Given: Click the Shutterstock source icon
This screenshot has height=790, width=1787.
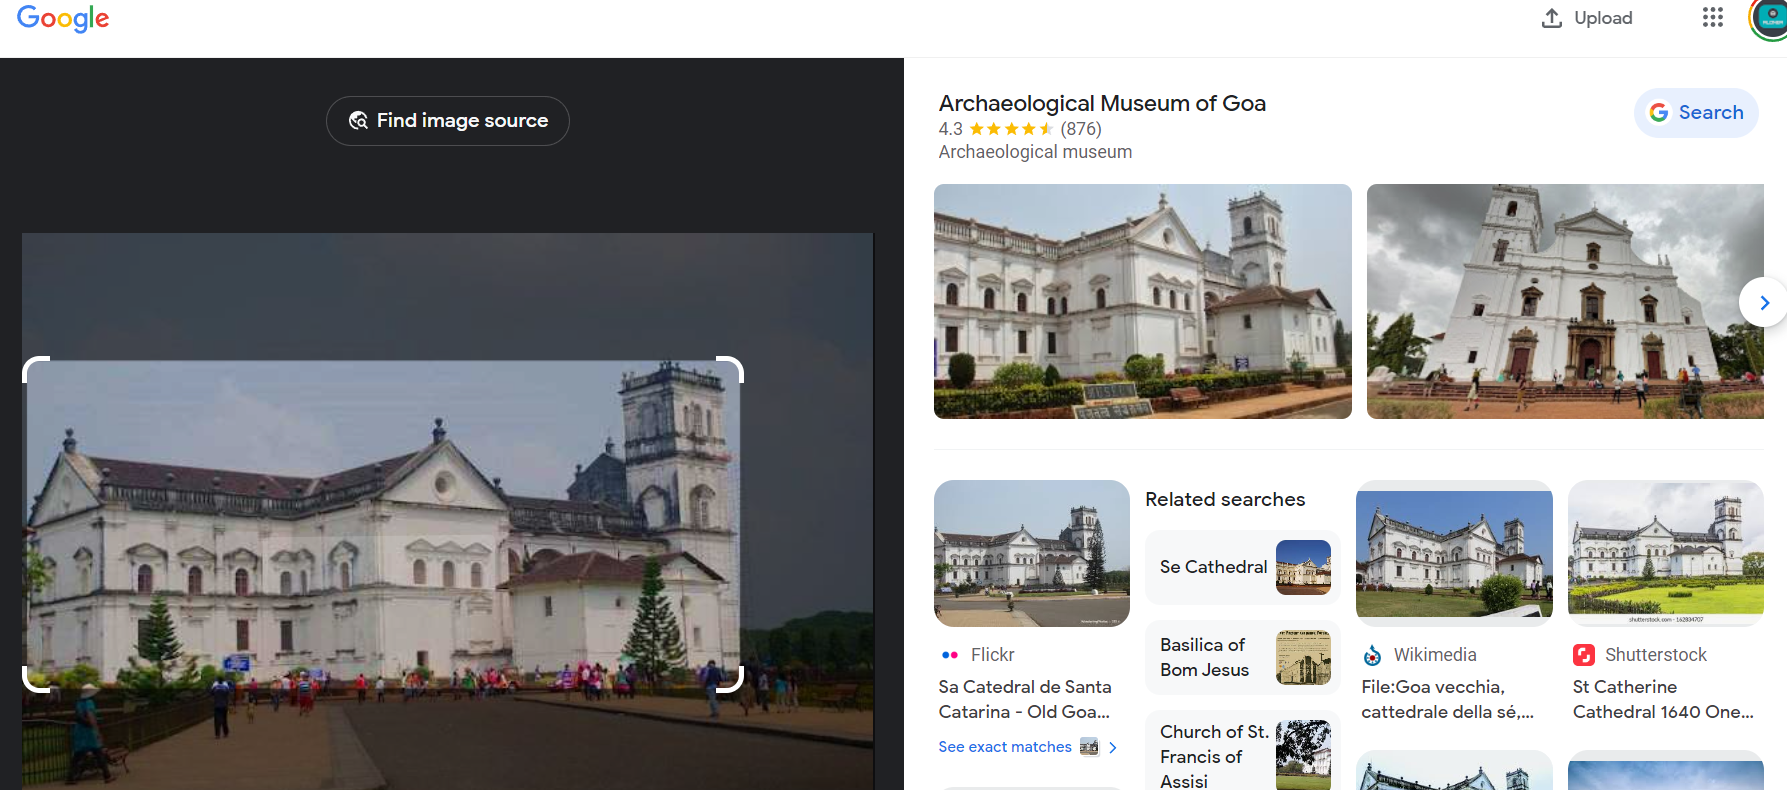Looking at the screenshot, I should pyautogui.click(x=1584, y=655).
